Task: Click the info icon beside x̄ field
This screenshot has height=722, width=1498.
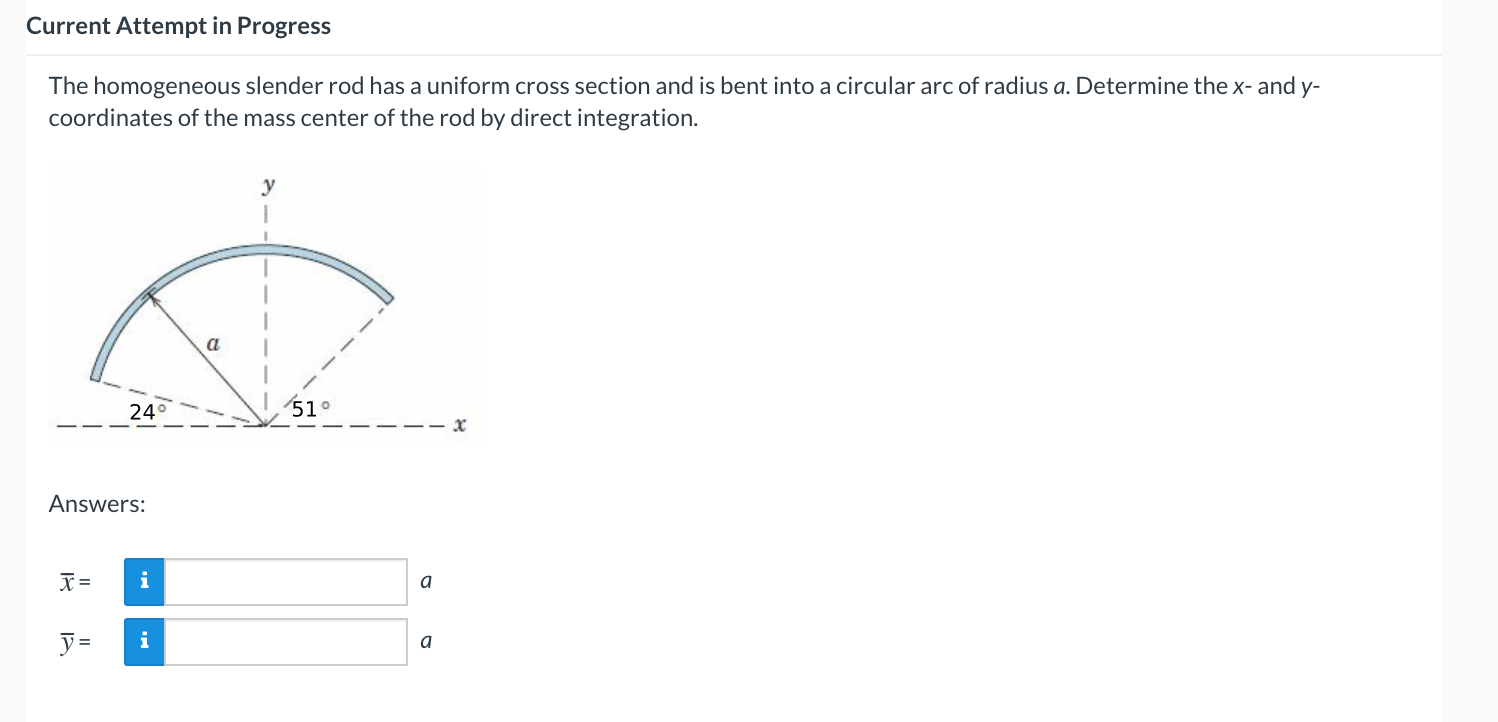Action: click(x=145, y=582)
